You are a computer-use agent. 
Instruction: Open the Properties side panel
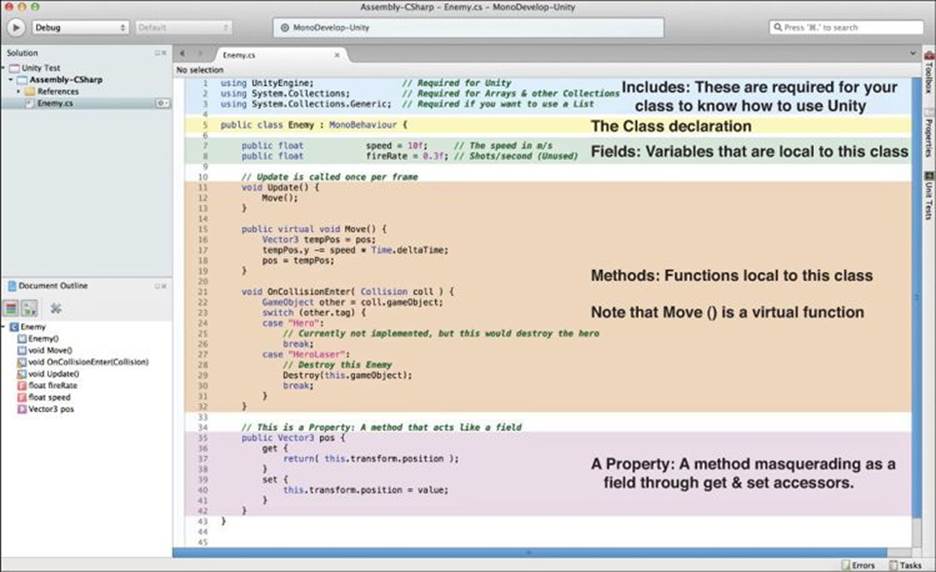point(929,133)
